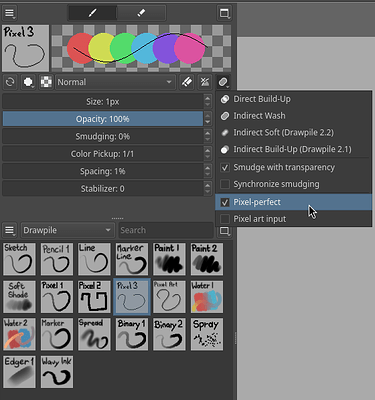
Task: Open the brush shape selector
Action: pos(28,82)
